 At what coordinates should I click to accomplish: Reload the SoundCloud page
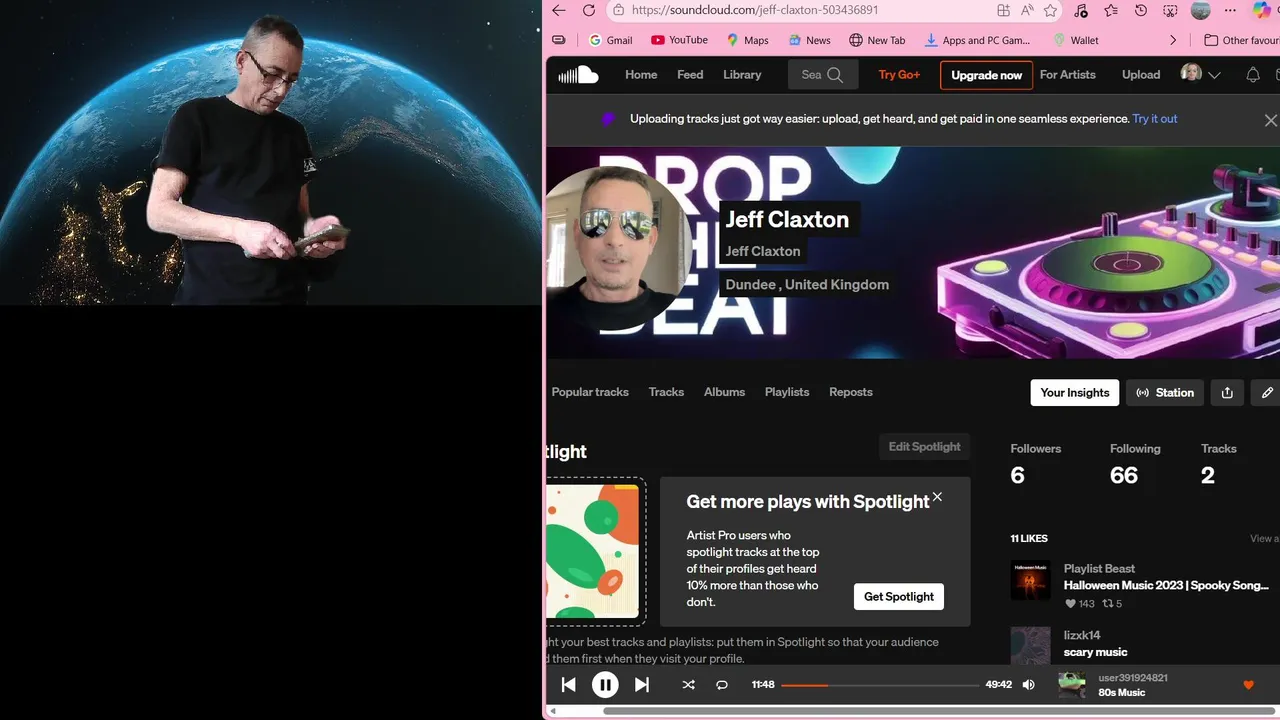tap(589, 10)
